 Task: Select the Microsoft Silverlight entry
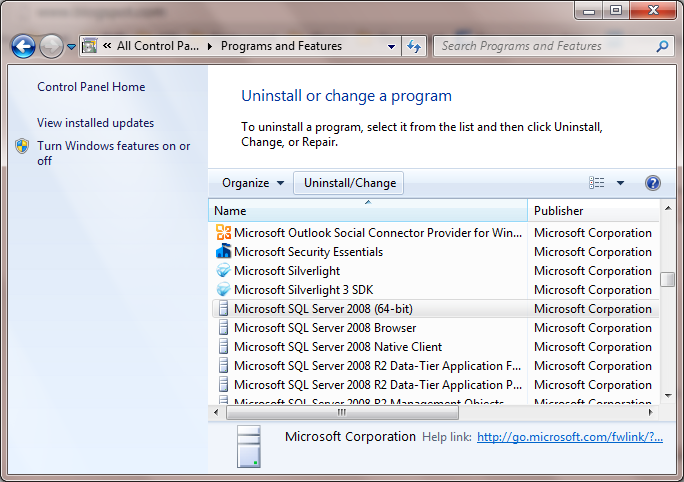435,271
